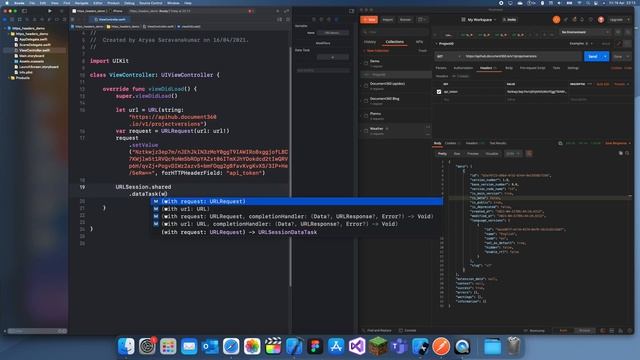Choose 'with request, completionHandler' autocomplete suggestion

pyautogui.click(x=297, y=216)
